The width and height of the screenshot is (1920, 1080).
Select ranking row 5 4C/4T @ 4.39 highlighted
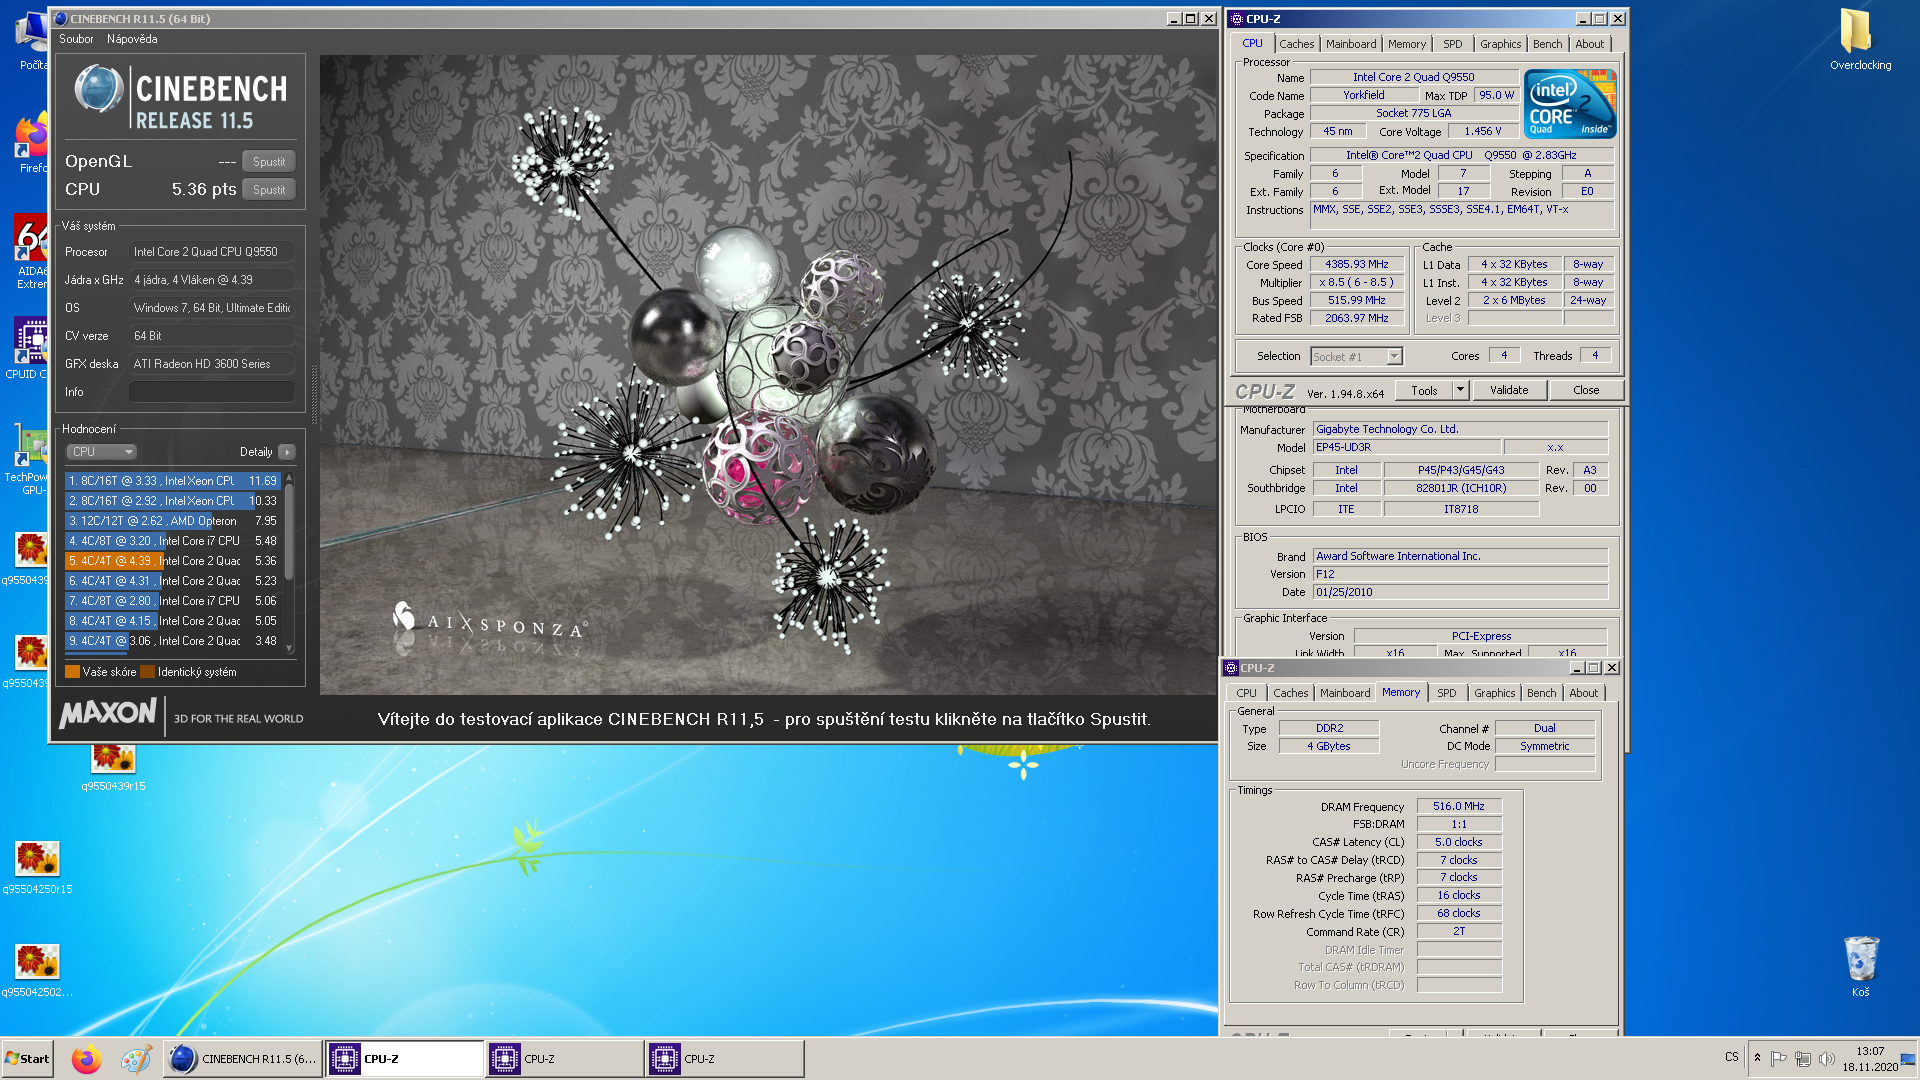pos(173,561)
